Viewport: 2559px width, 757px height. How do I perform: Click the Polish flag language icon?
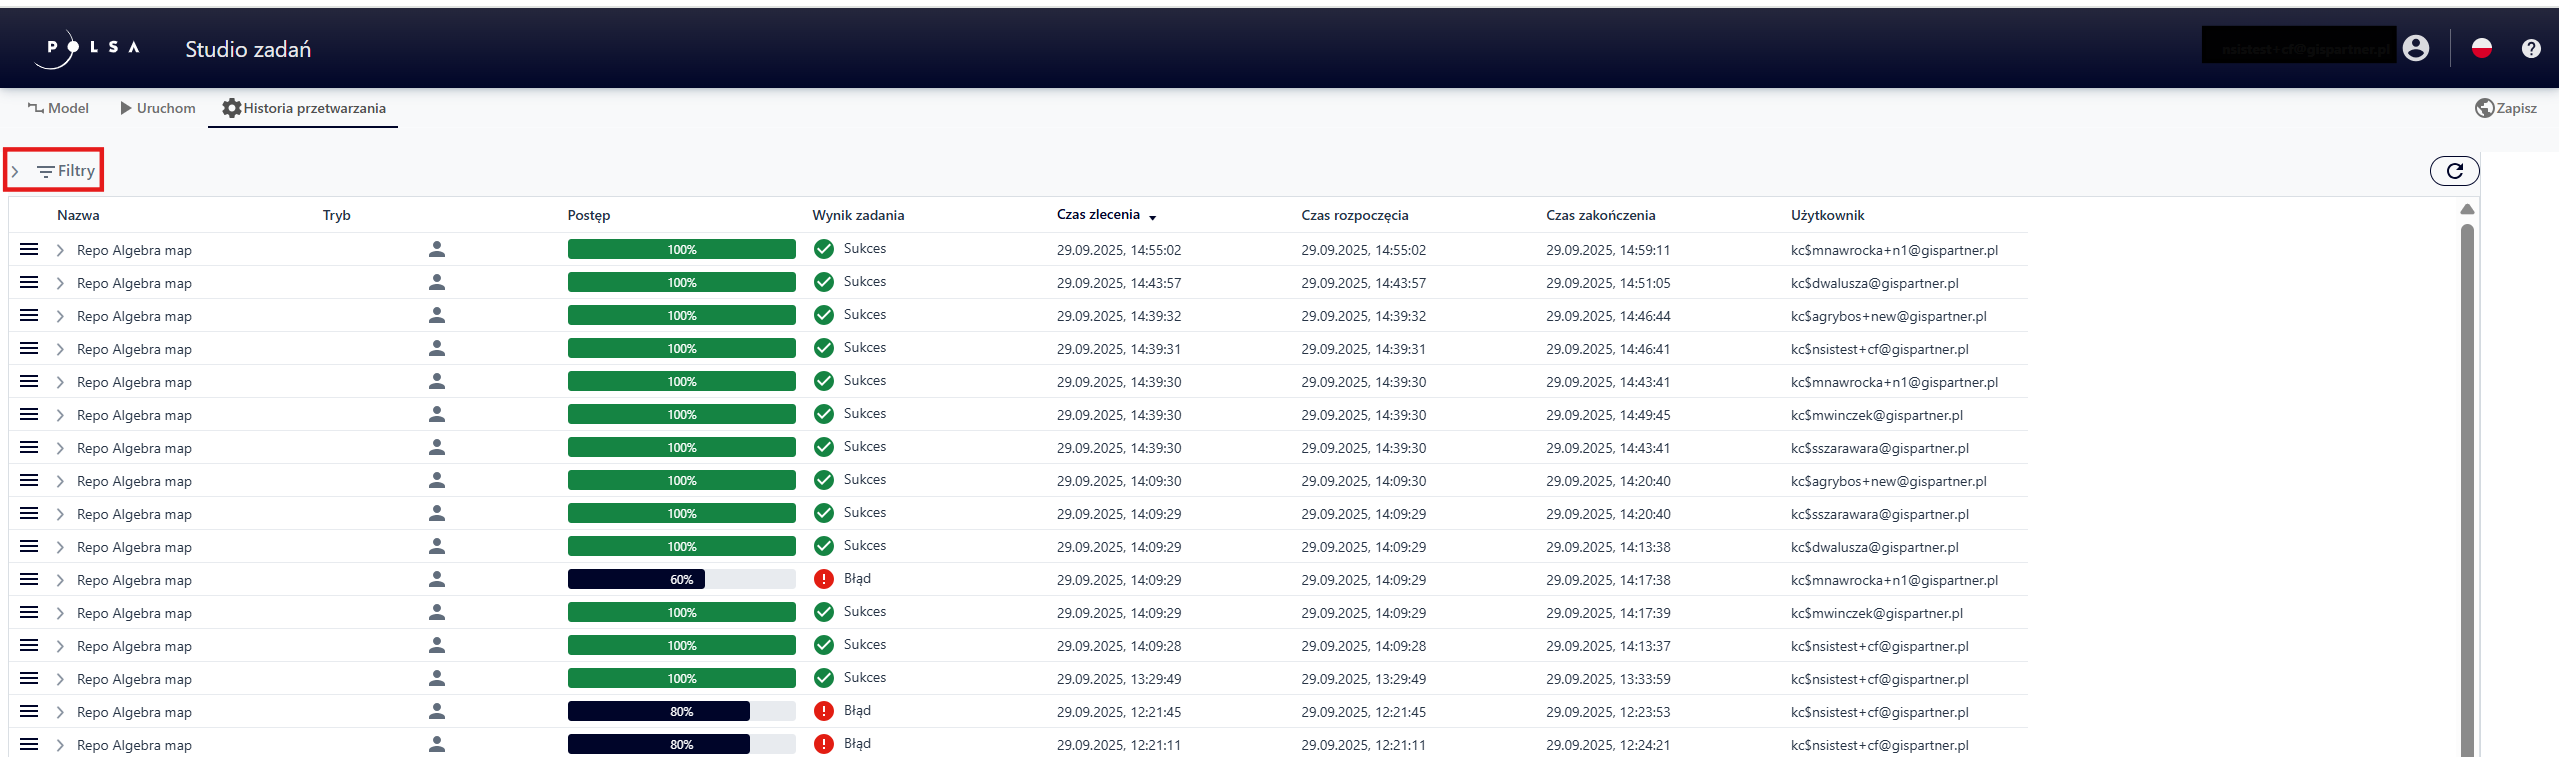2481,48
